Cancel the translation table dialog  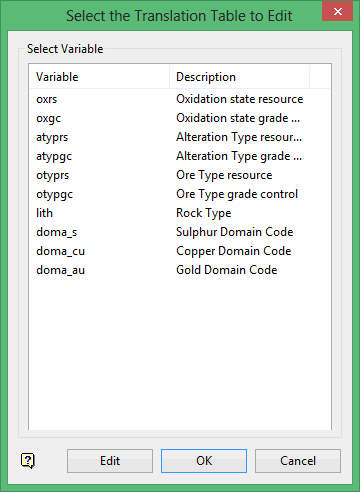click(298, 461)
